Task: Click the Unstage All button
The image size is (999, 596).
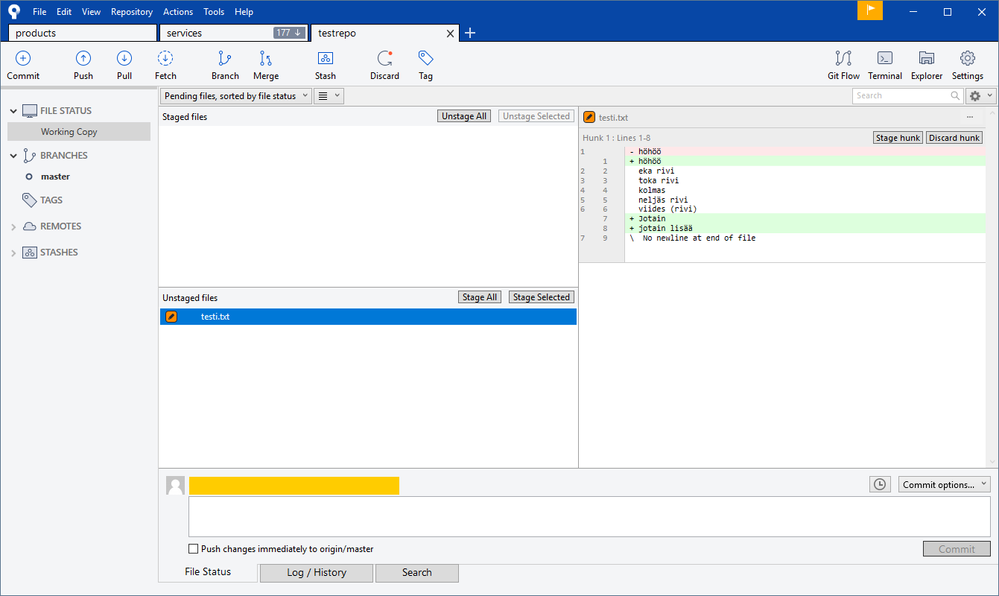Action: pos(464,116)
